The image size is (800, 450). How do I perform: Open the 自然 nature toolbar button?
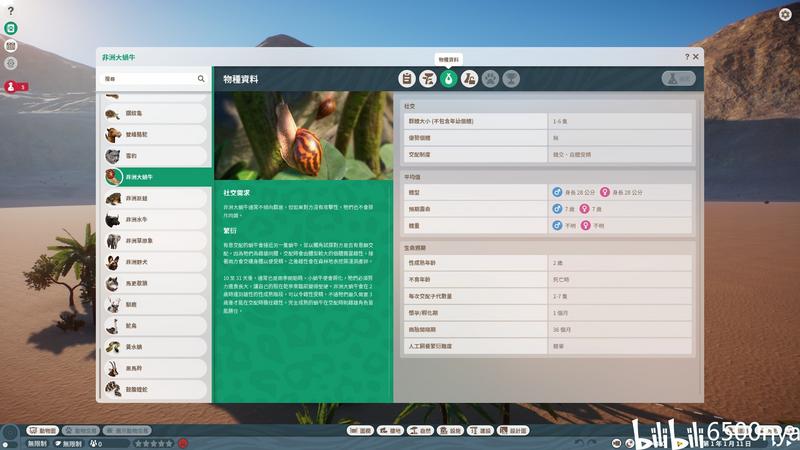click(420, 431)
